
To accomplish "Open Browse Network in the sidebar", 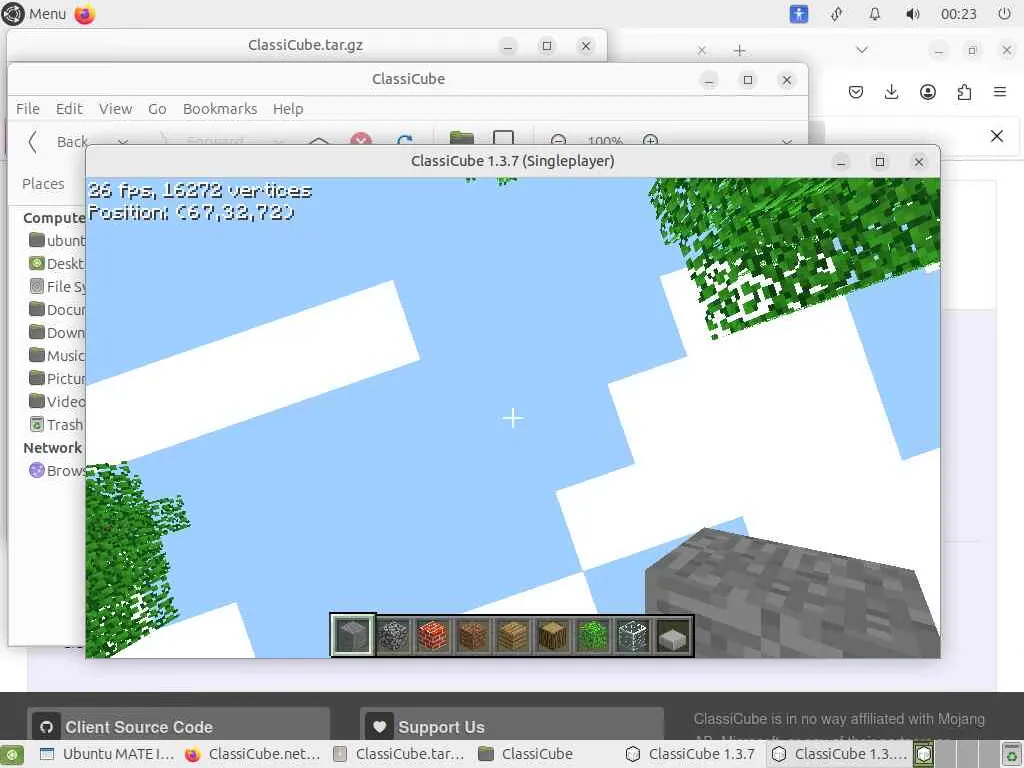I will (x=57, y=471).
